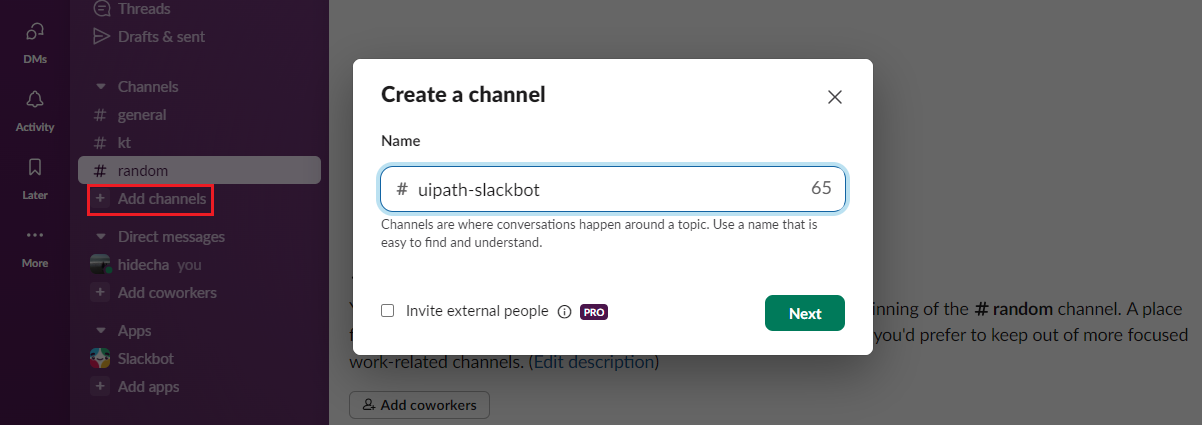The height and width of the screenshot is (425, 1202).
Task: Click the channel name input field
Action: point(613,189)
